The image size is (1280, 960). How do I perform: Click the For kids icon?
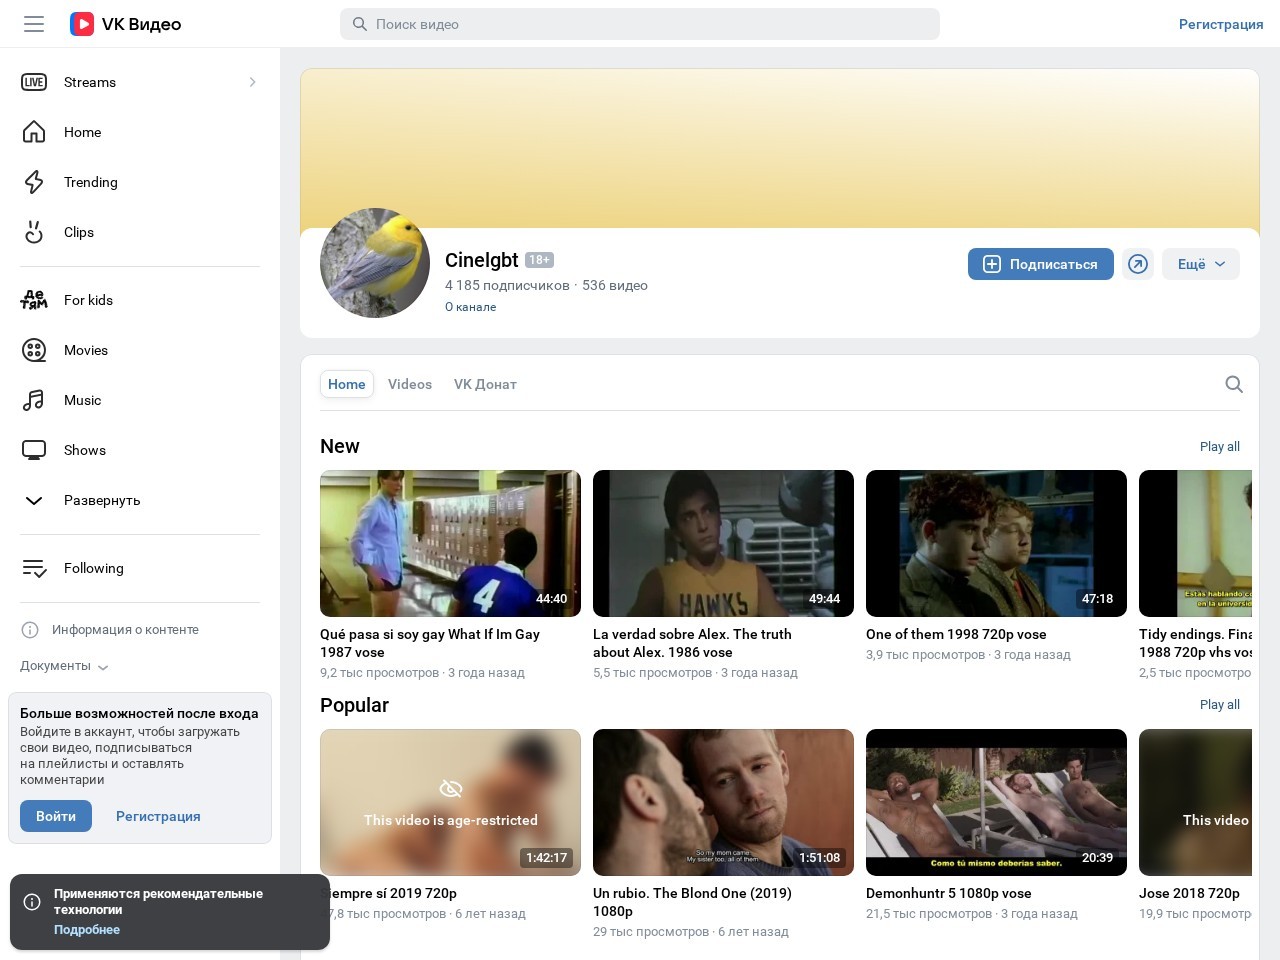click(x=34, y=300)
